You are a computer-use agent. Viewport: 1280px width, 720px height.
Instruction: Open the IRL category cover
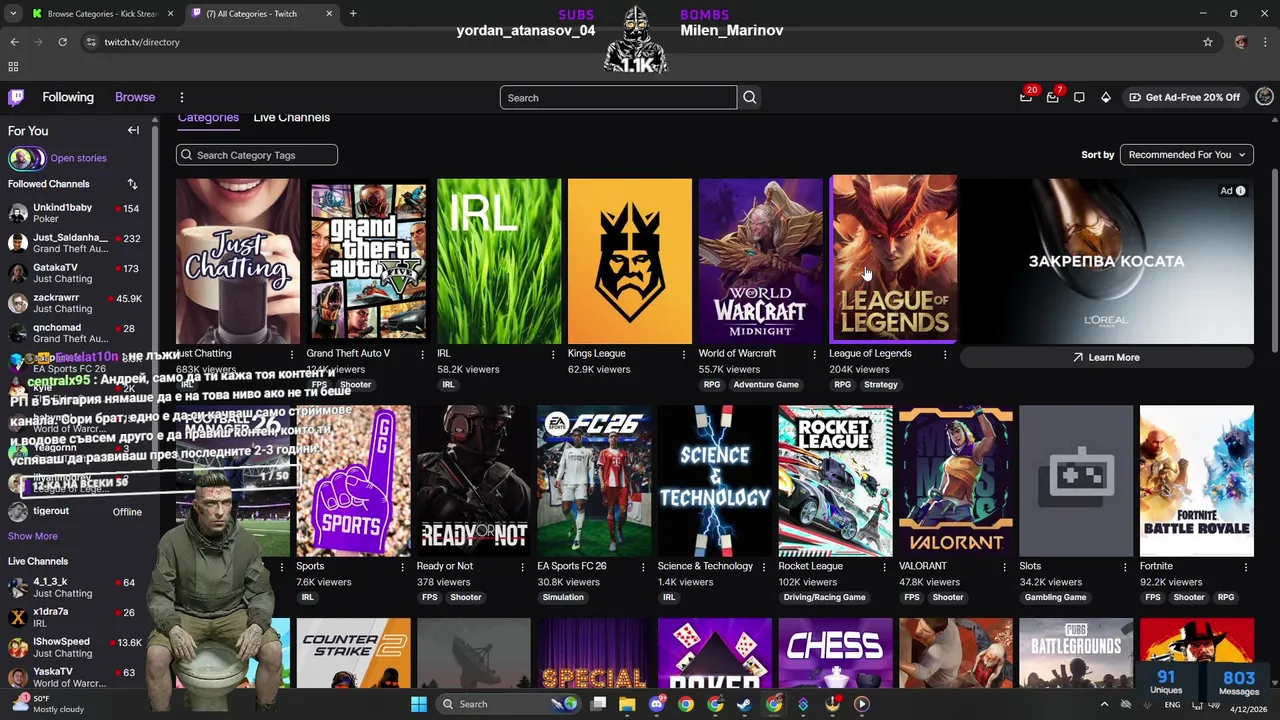[x=499, y=260]
